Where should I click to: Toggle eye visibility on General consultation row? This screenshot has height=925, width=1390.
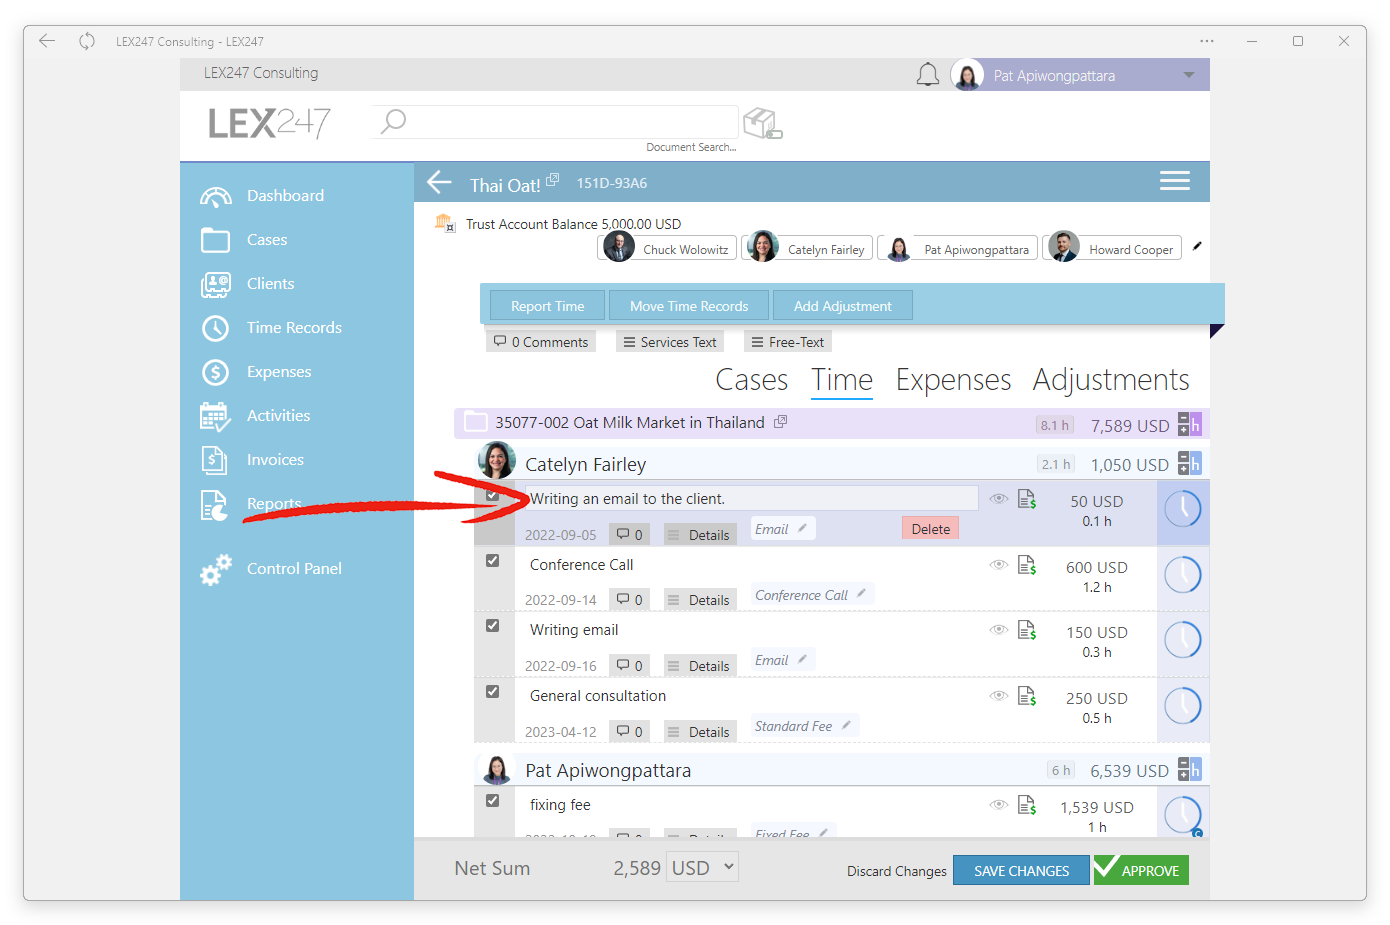click(998, 696)
